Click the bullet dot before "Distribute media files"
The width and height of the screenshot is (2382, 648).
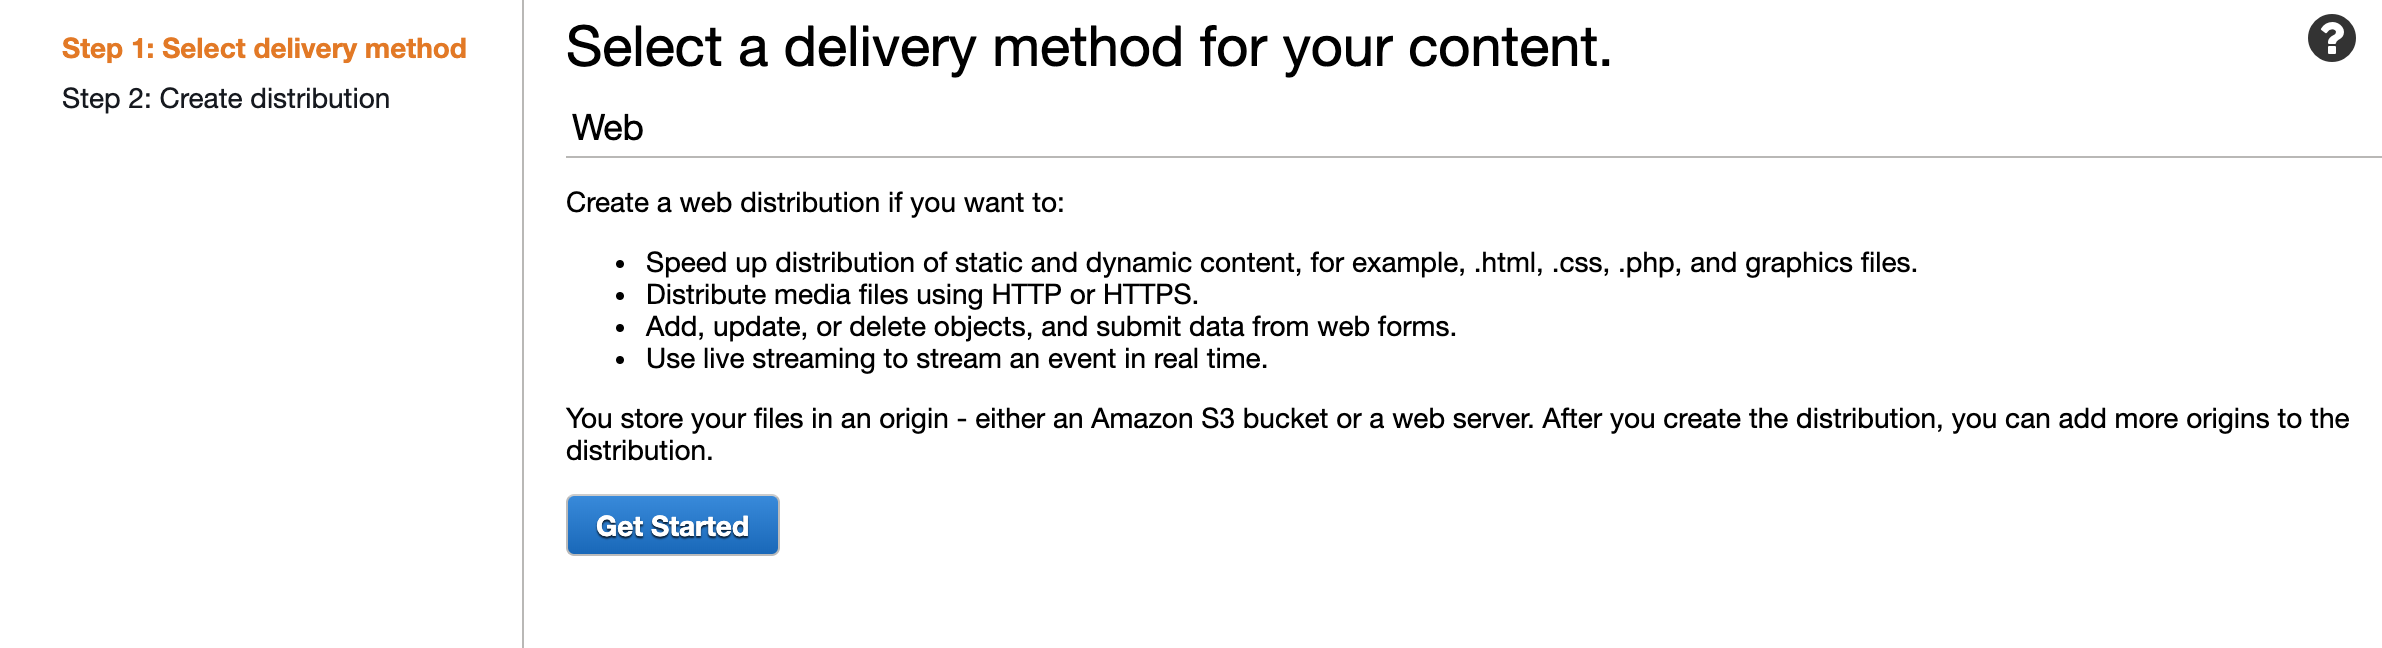coord(621,297)
